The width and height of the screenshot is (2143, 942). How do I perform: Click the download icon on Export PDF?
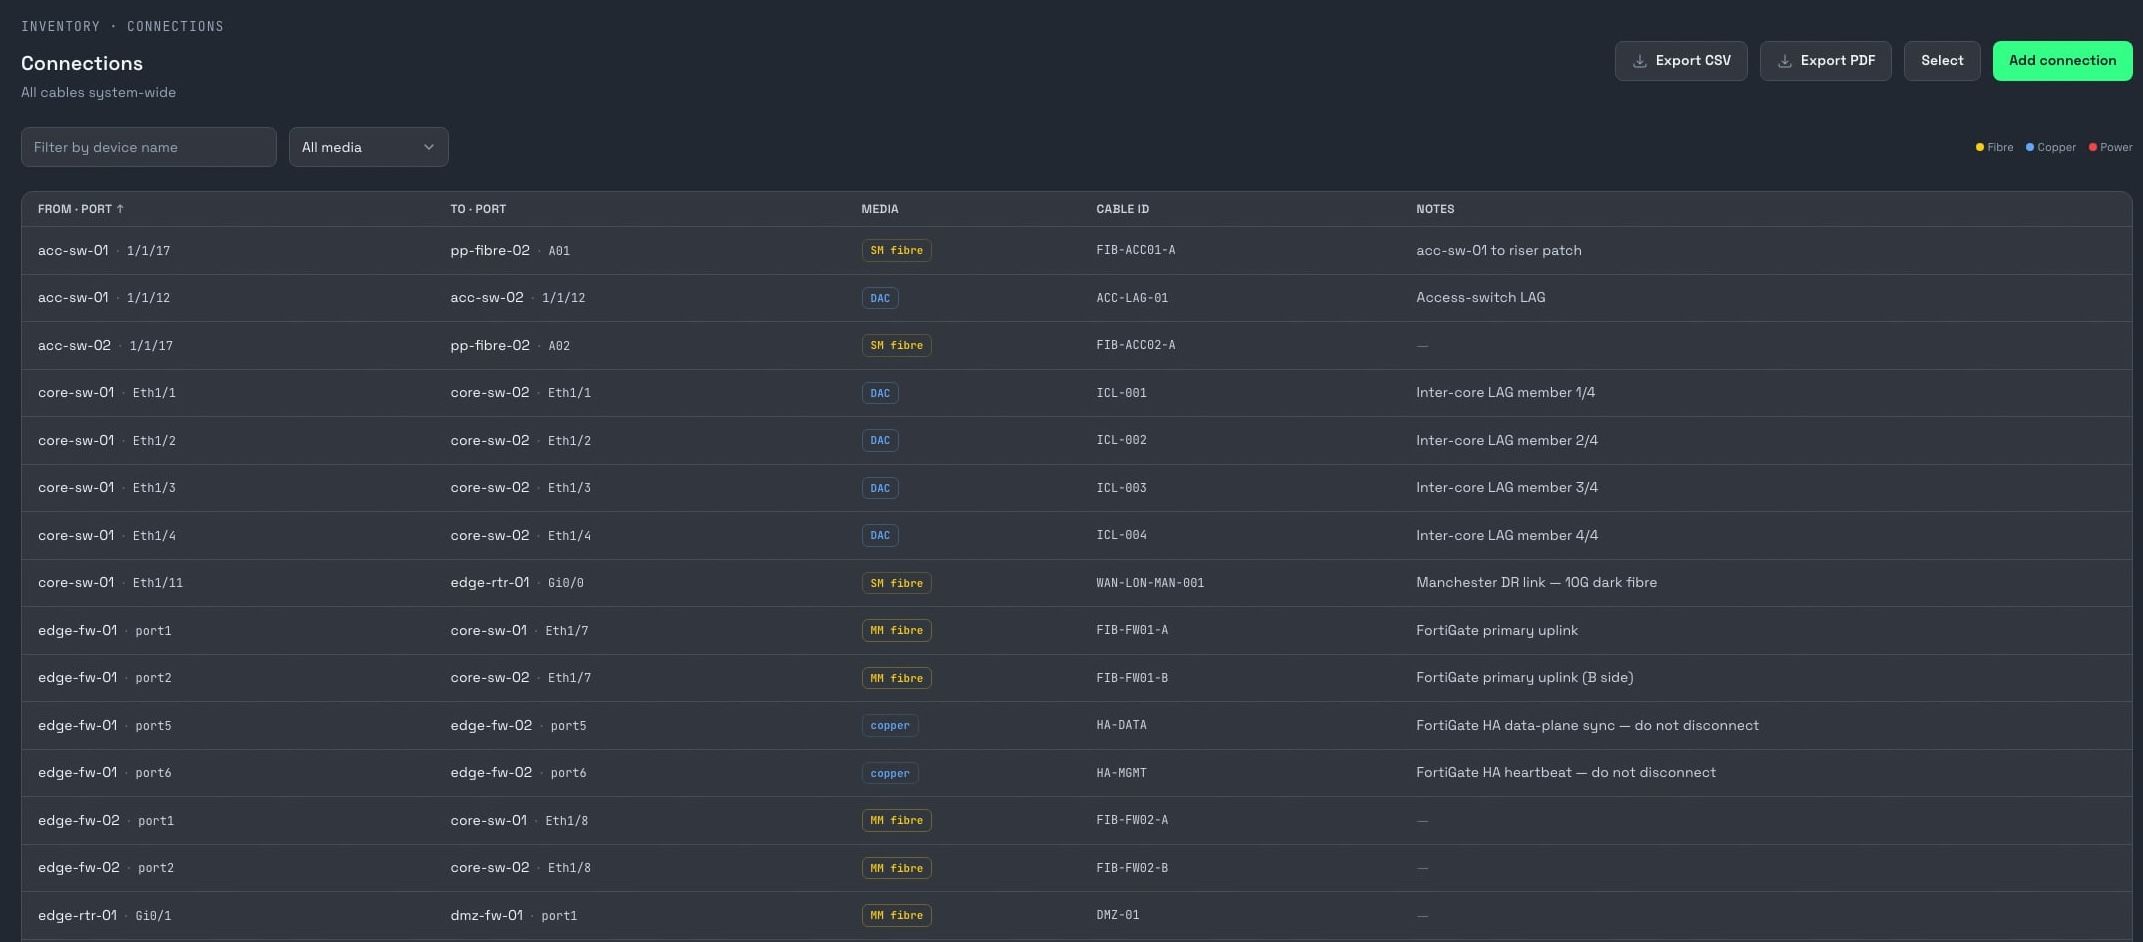click(x=1785, y=61)
